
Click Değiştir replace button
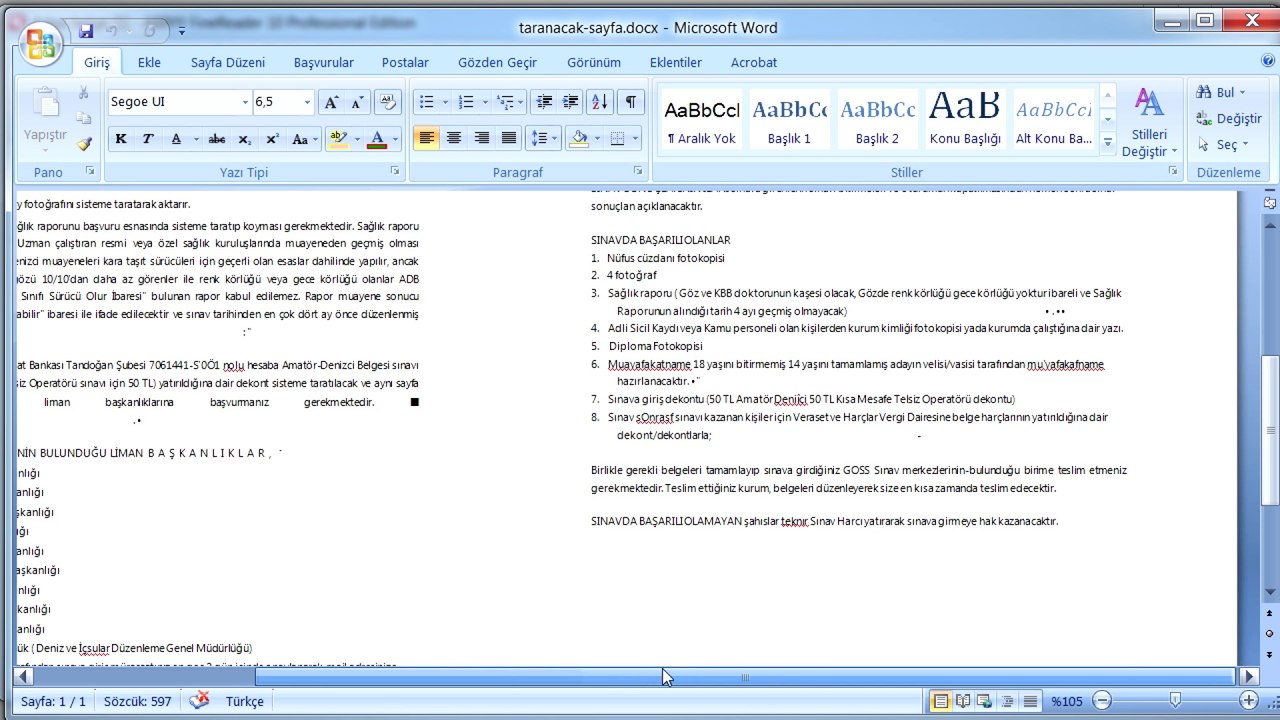(x=1229, y=118)
